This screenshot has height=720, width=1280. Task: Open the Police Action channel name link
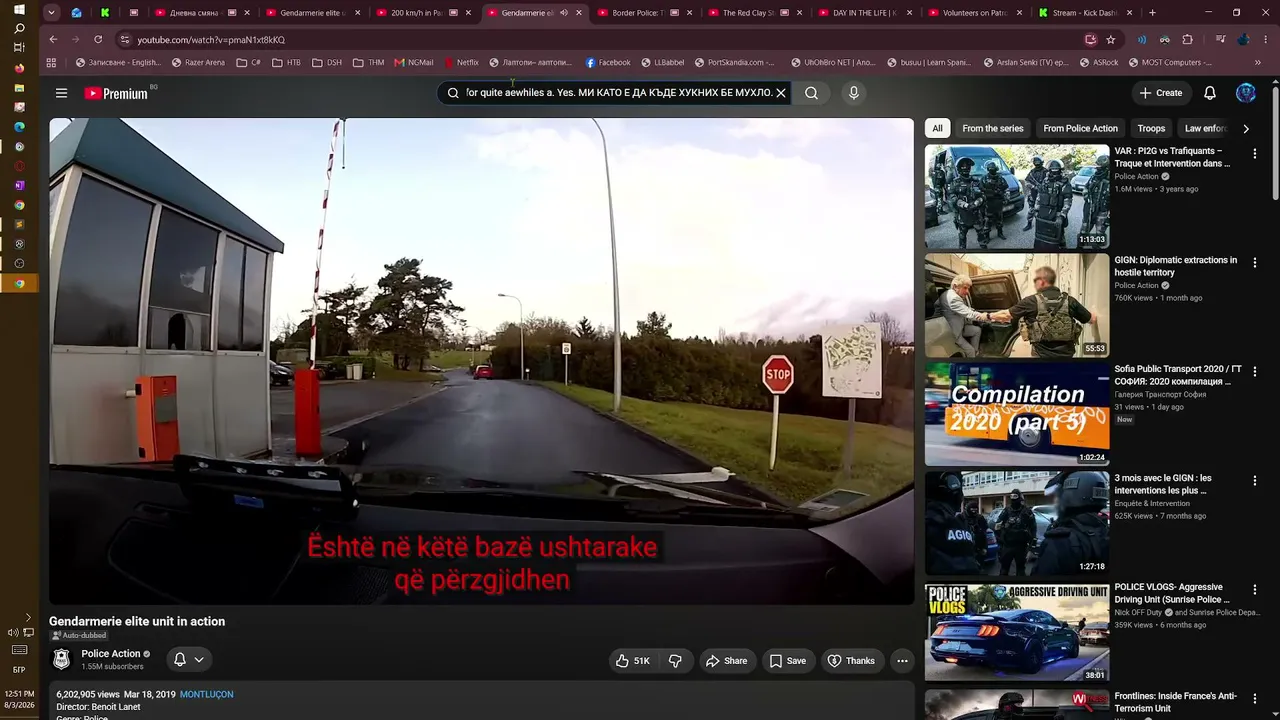[x=111, y=654]
